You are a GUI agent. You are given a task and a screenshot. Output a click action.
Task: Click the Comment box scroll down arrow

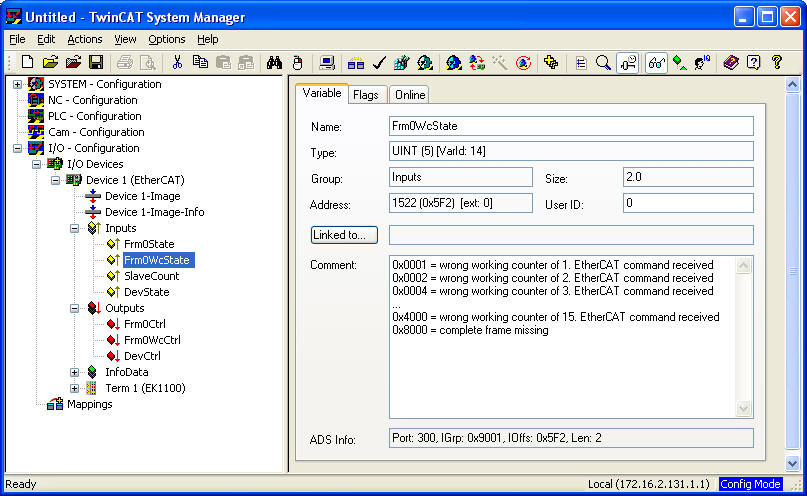click(743, 408)
